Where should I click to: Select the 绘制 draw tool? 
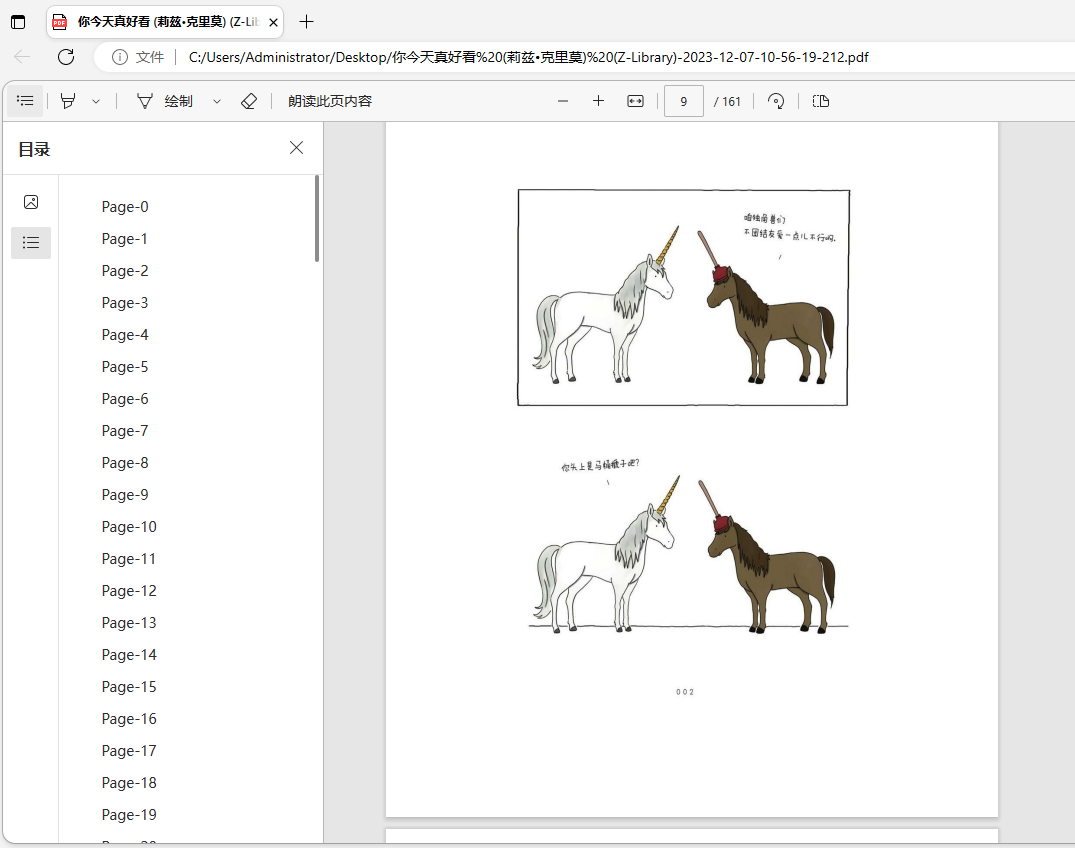pyautogui.click(x=165, y=101)
